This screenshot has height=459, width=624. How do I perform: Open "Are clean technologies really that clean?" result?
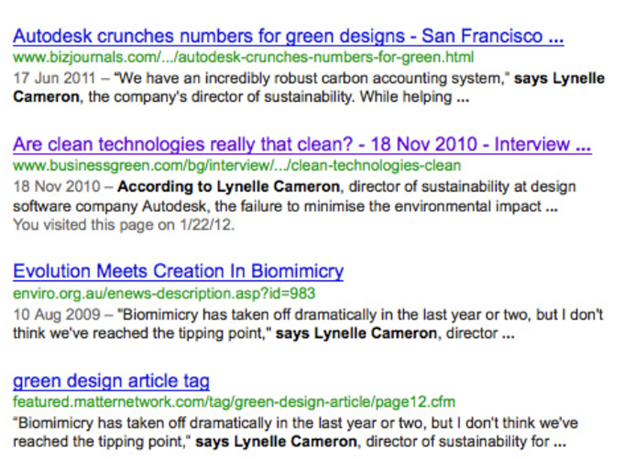(302, 145)
